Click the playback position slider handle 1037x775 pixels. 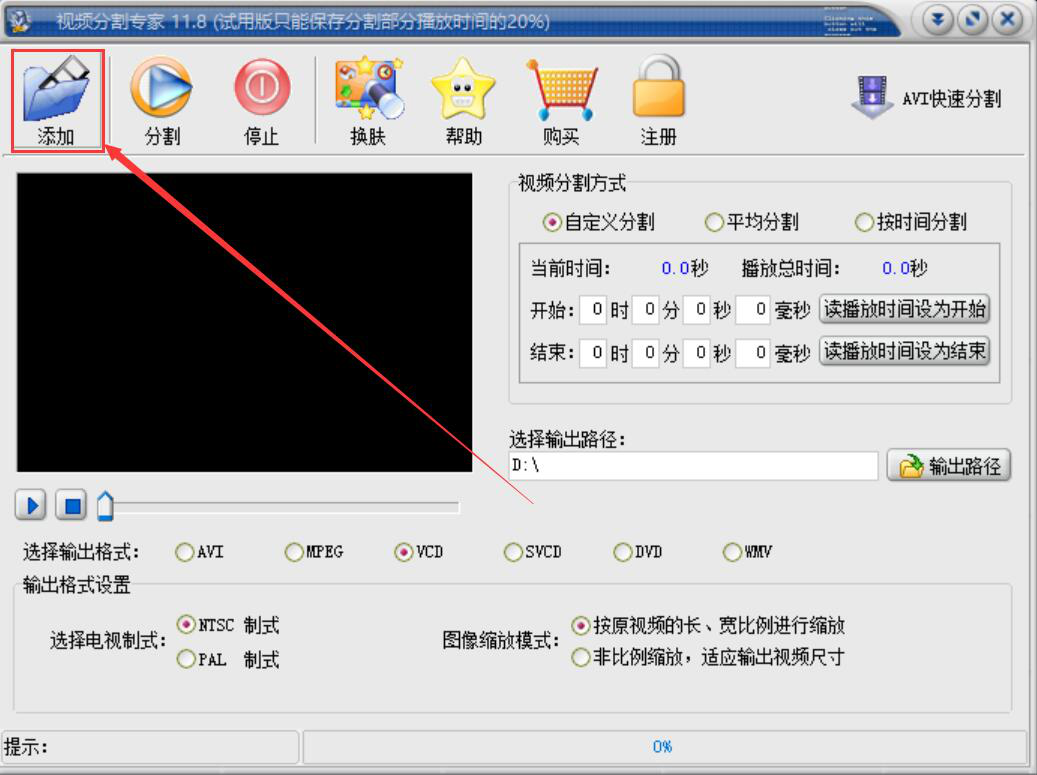(x=106, y=507)
